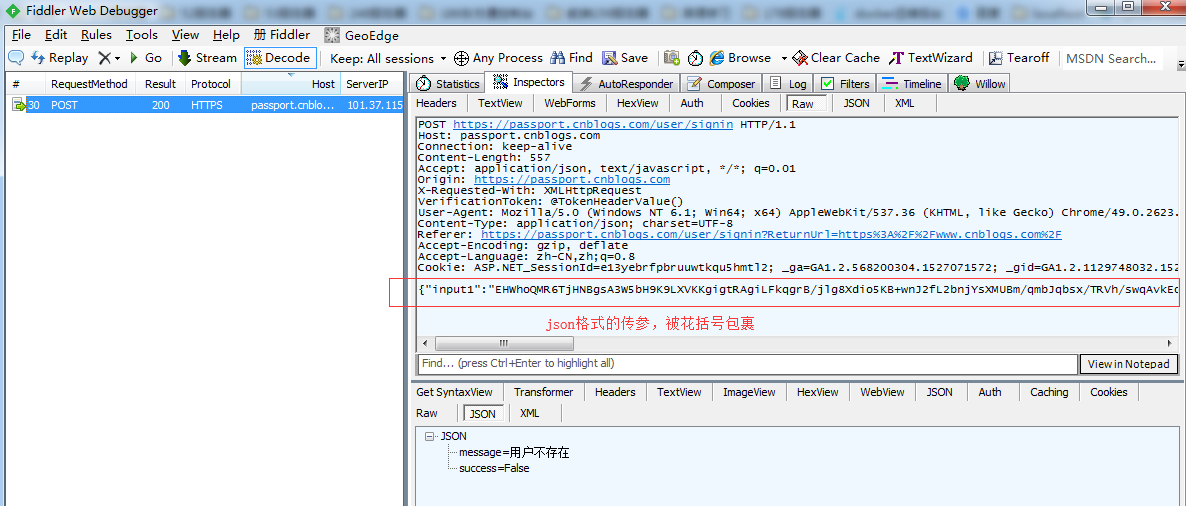Screen dimensions: 1186x506
Task: Collapse the JSON tree root node
Action: tap(430, 436)
